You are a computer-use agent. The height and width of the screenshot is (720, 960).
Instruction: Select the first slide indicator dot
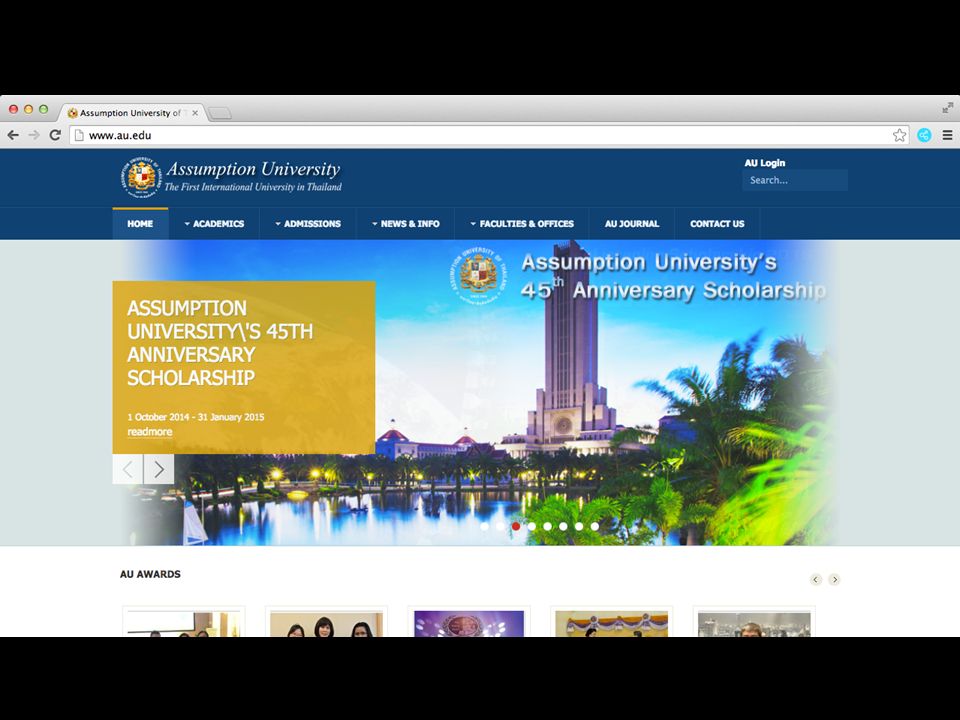[485, 526]
